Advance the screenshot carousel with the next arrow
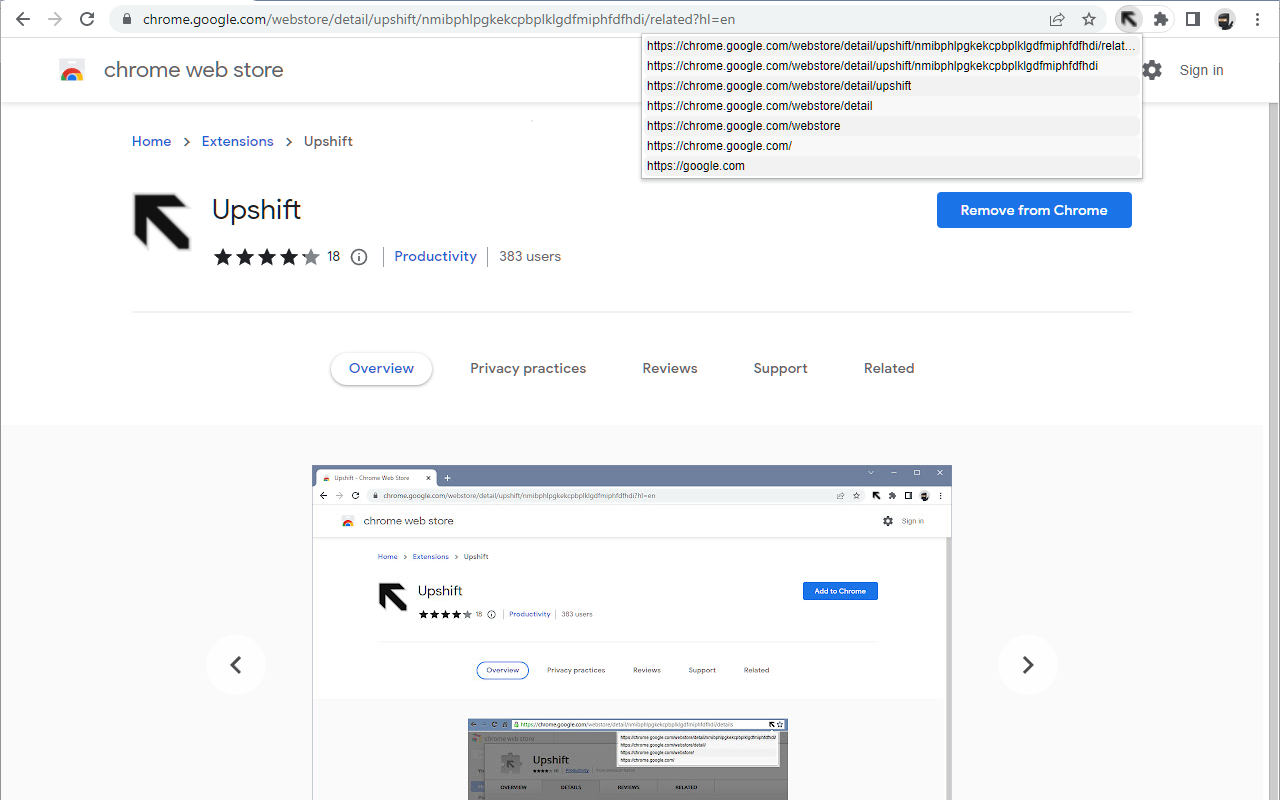 pos(1028,665)
